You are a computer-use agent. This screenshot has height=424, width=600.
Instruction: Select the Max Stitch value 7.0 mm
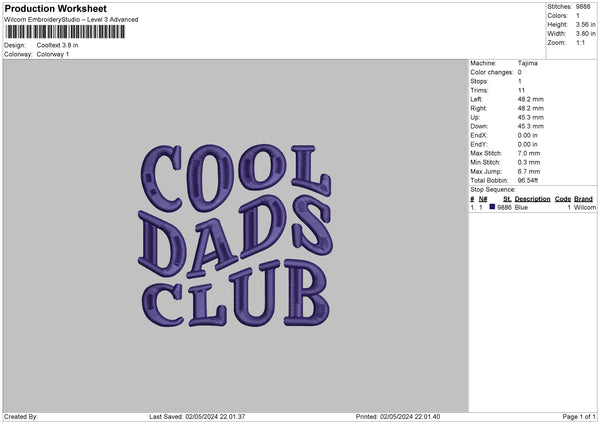point(529,153)
